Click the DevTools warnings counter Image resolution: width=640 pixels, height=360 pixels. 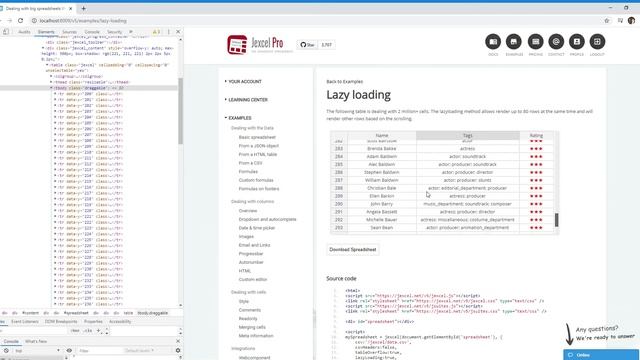pos(156,32)
